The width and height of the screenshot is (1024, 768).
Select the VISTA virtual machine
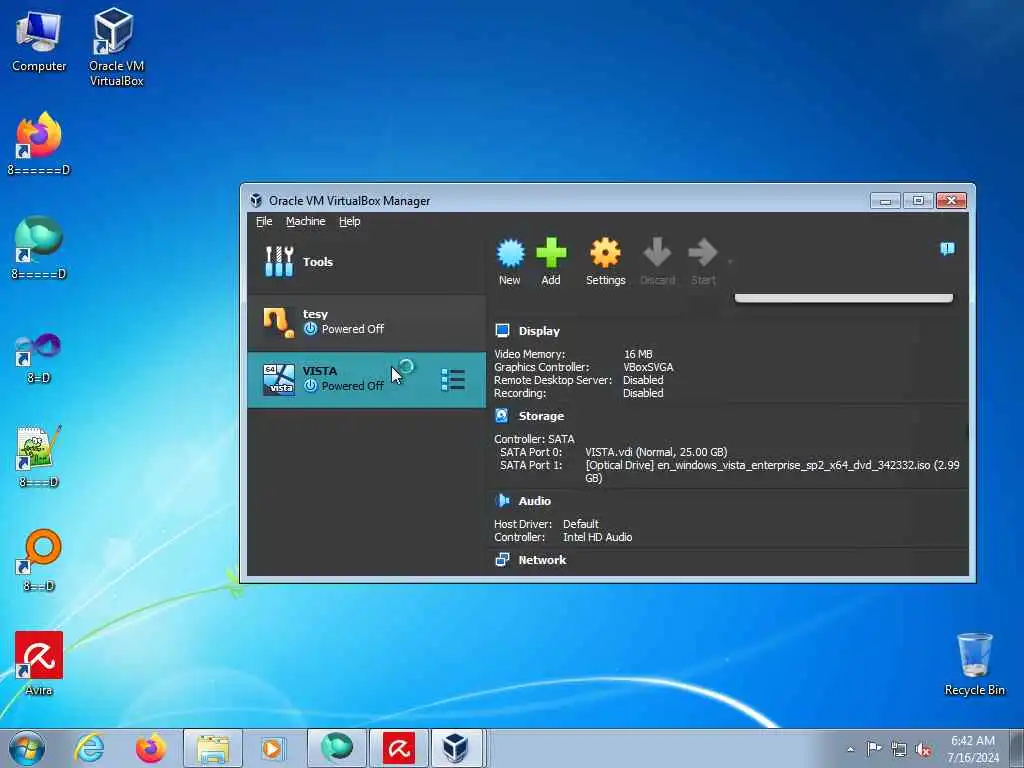366,379
